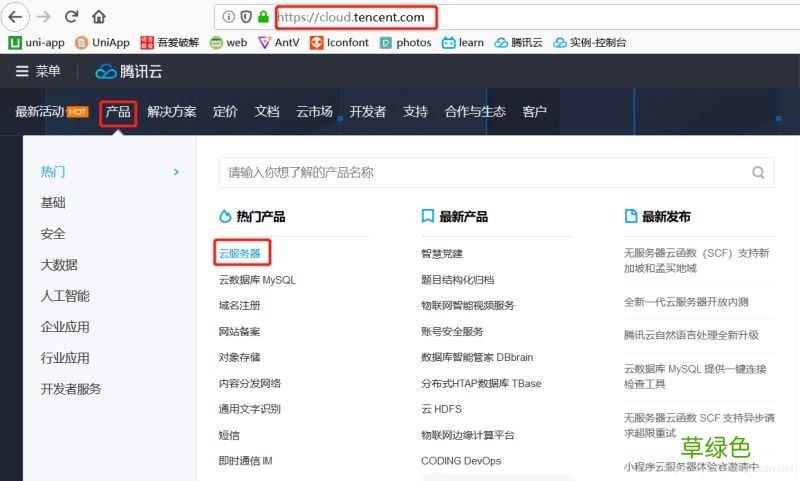
Task: Open the UniApp bookmark
Action: tap(102, 43)
